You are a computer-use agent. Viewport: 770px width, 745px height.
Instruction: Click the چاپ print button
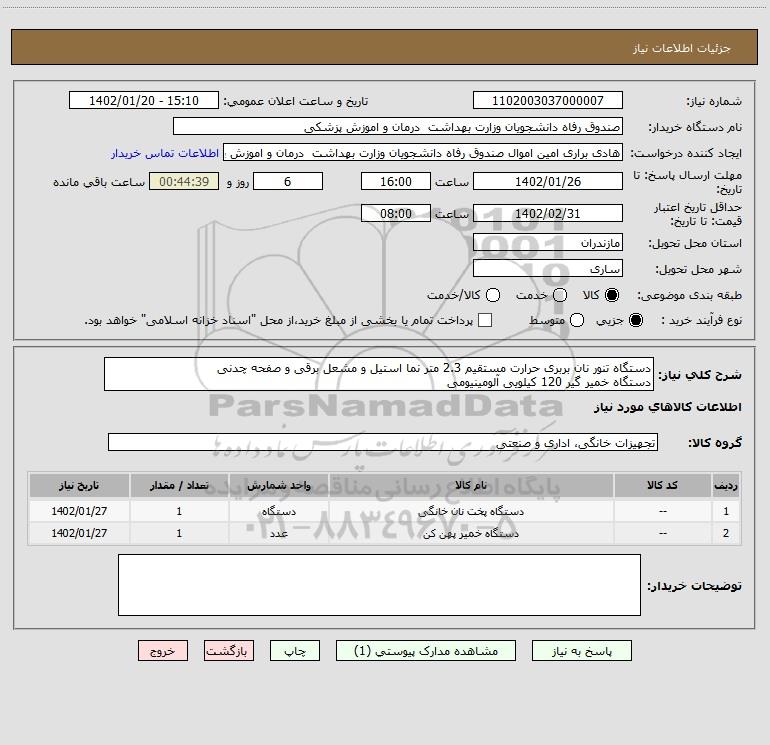point(295,651)
